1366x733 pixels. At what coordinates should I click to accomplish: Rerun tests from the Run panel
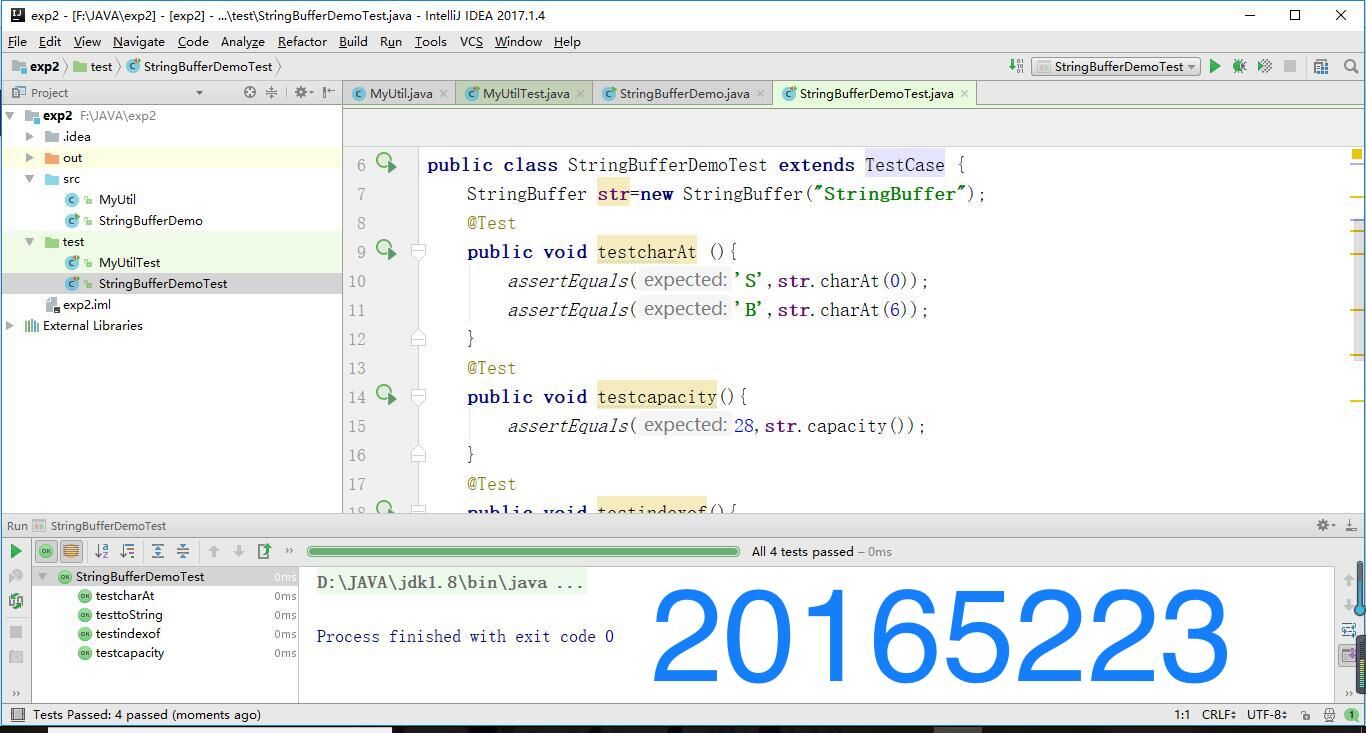[16, 551]
